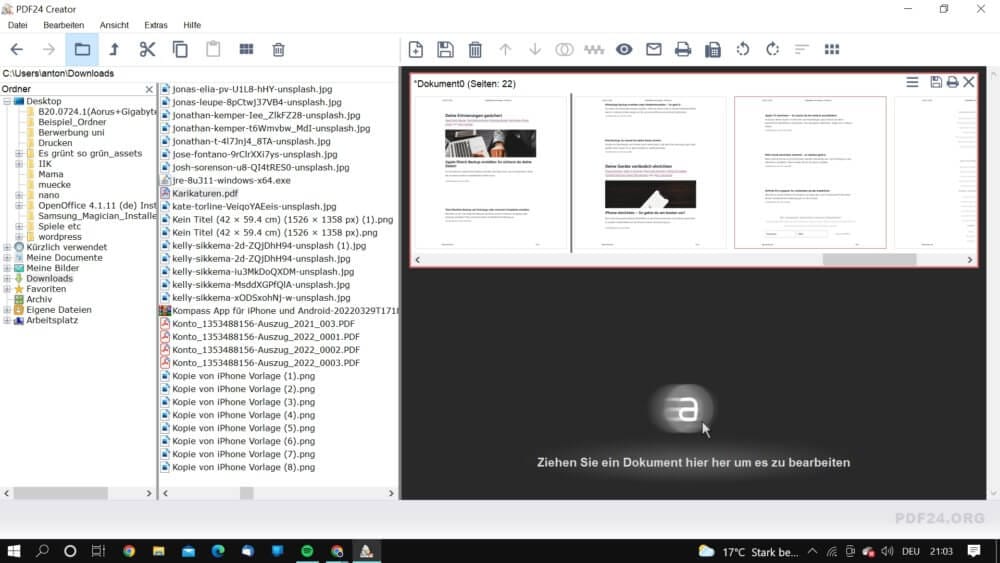Viewport: 1000px width, 563px height.
Task: Select first page thumbnail of Dokument0
Action: pos(490,172)
